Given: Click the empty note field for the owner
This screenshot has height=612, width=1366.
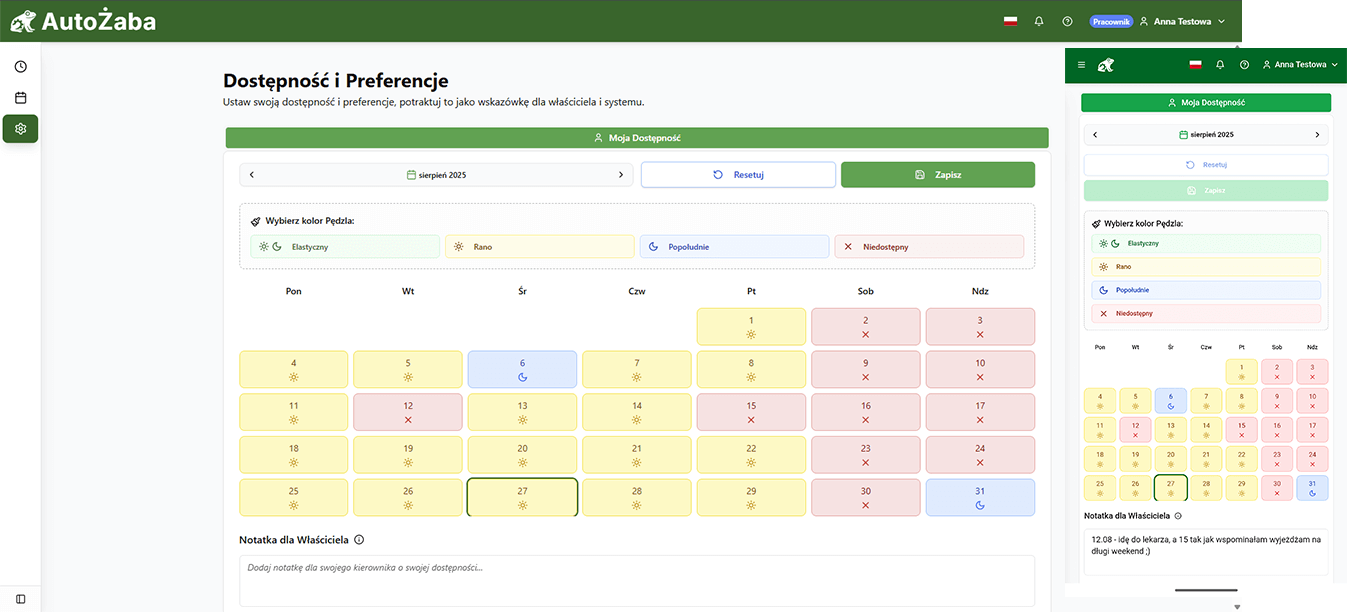Looking at the screenshot, I should (x=636, y=580).
